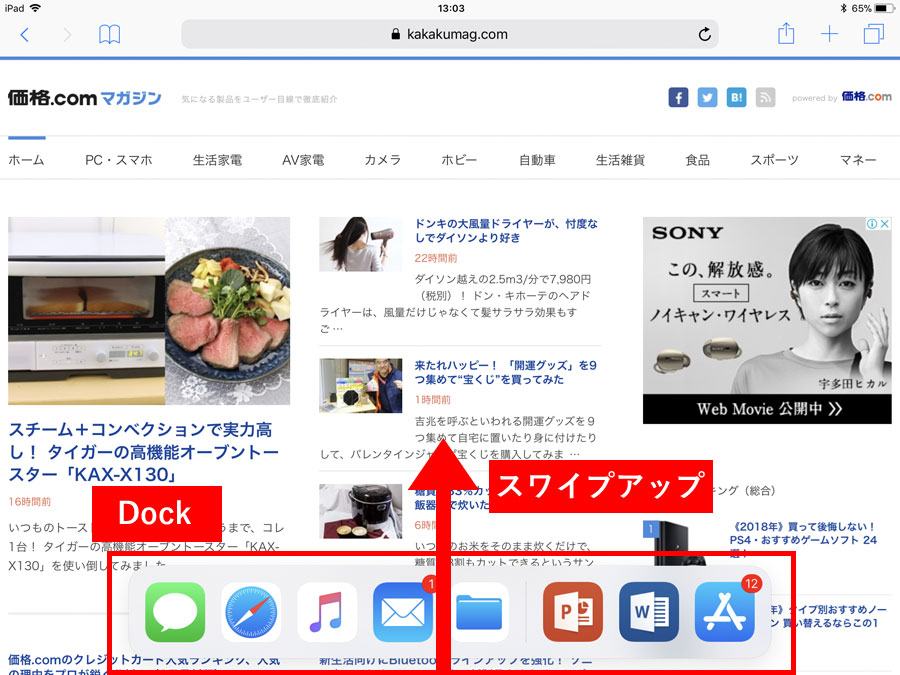Open the Facebook share icon
The image size is (900, 675).
tap(678, 98)
